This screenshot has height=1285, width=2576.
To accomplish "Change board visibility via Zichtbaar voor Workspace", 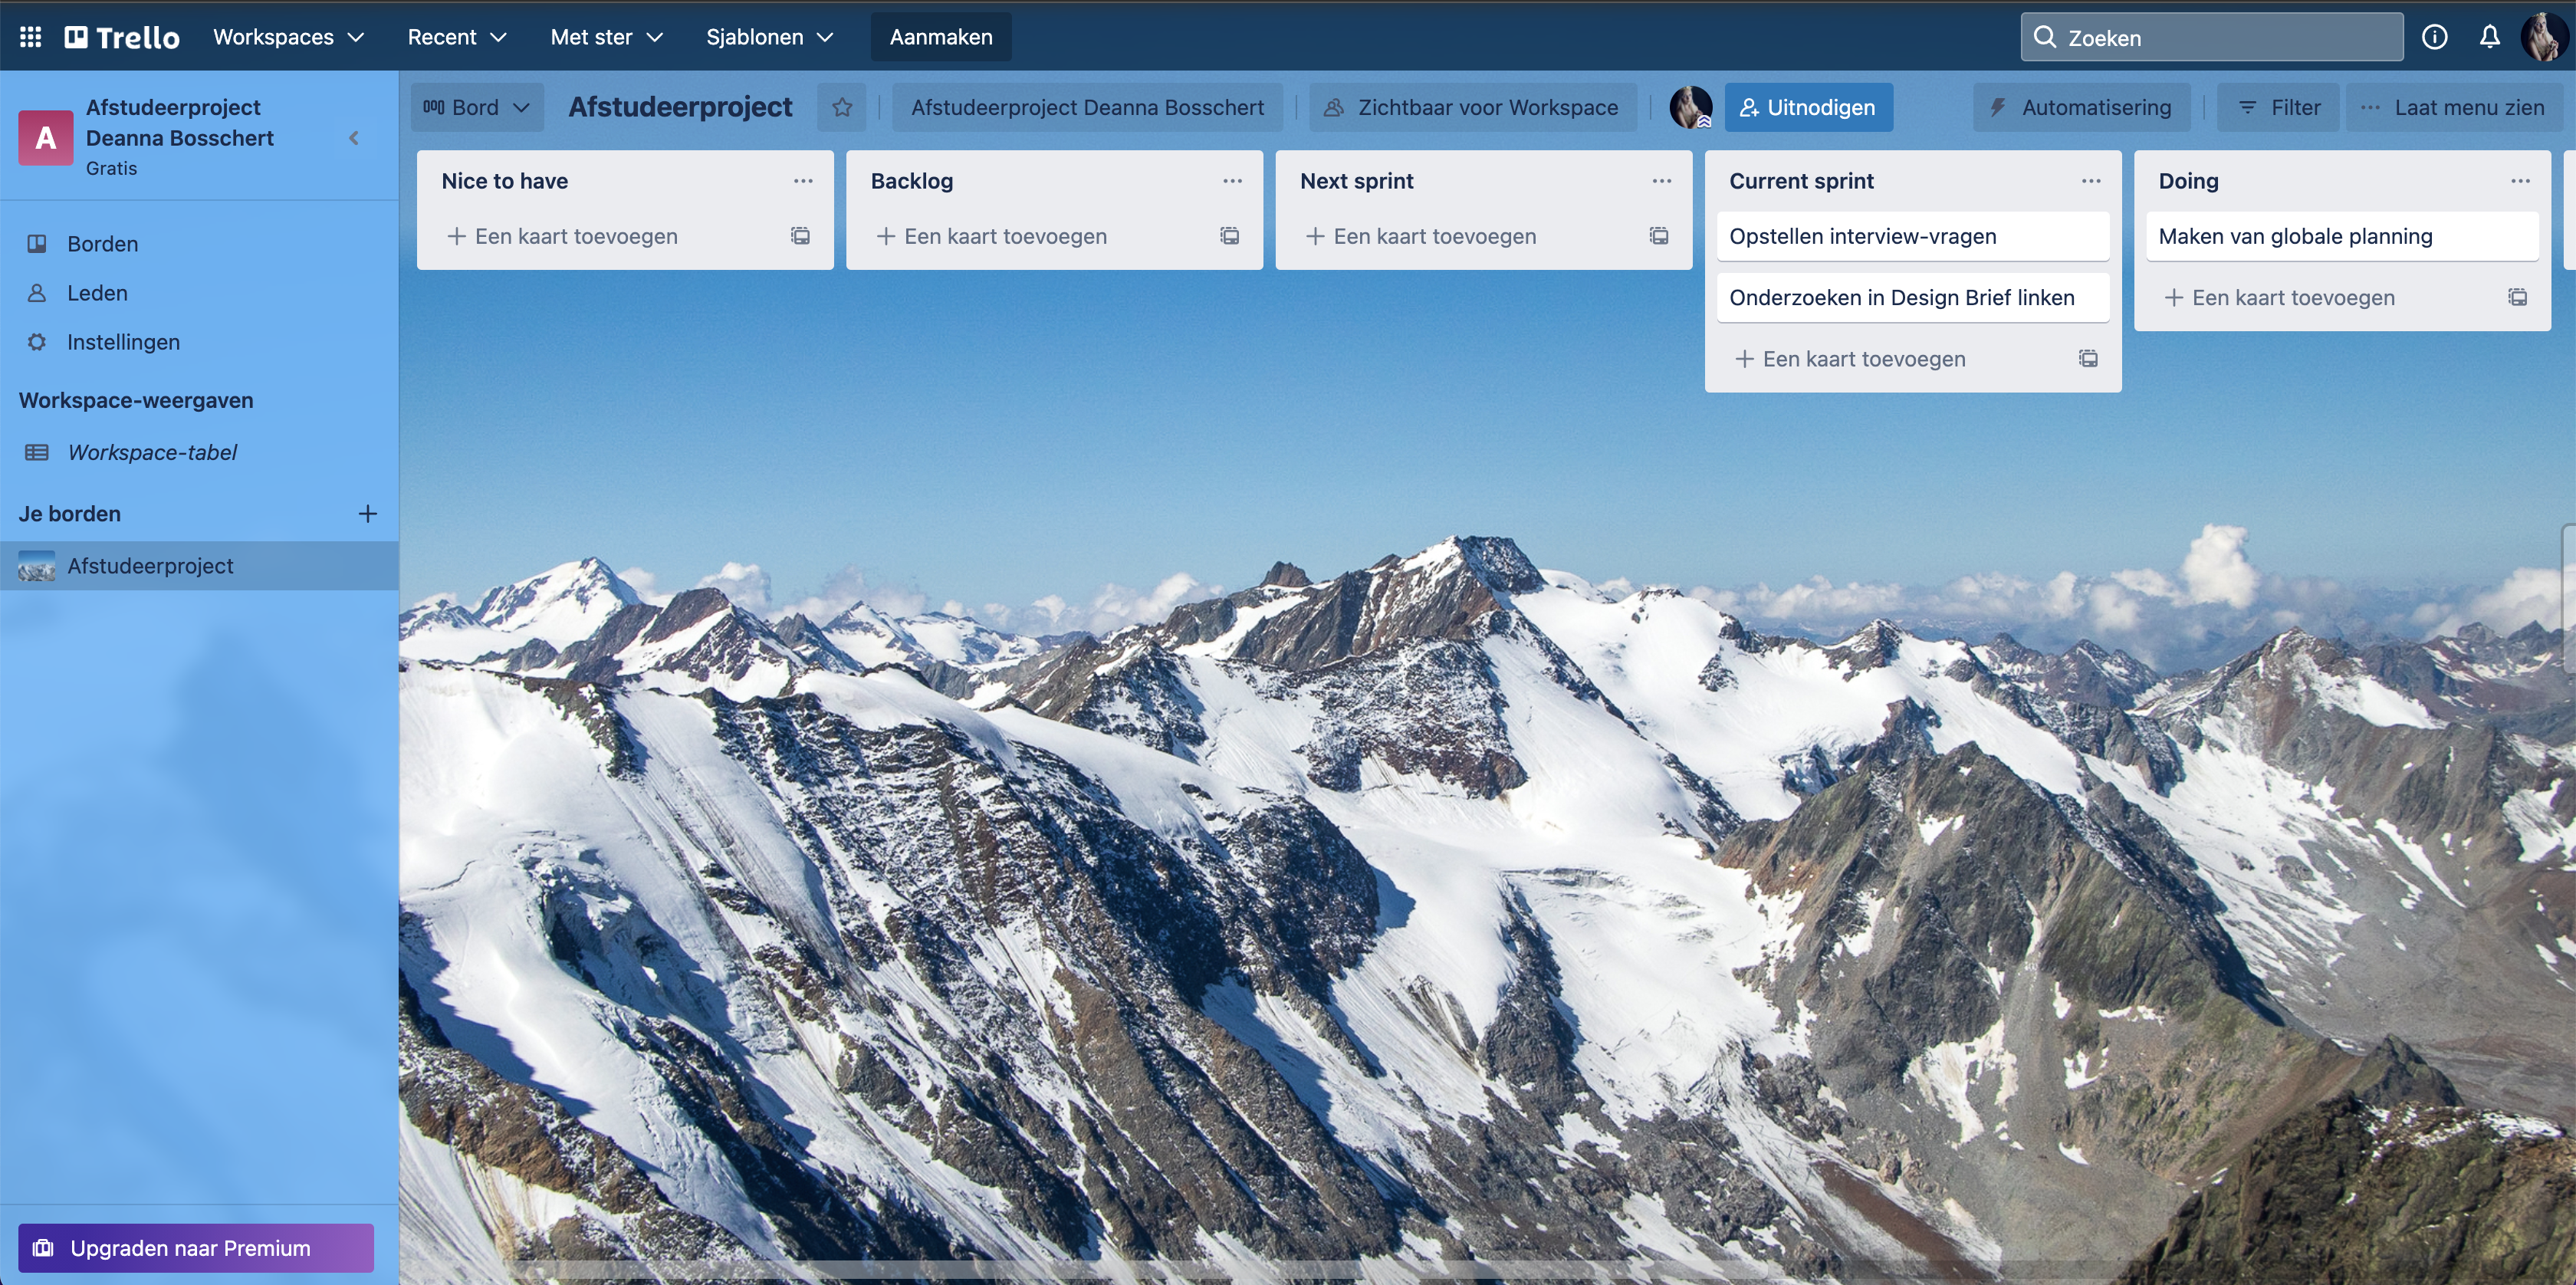I will point(1472,107).
